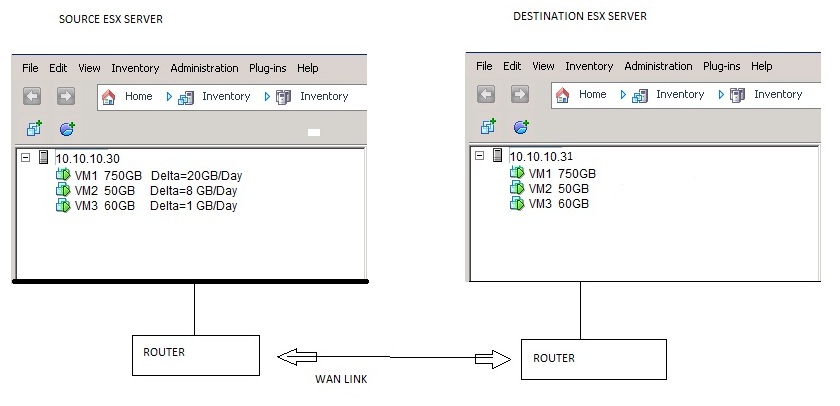840x406 pixels.
Task: Click first Inventory breadcrumb in destination window
Action: point(680,94)
